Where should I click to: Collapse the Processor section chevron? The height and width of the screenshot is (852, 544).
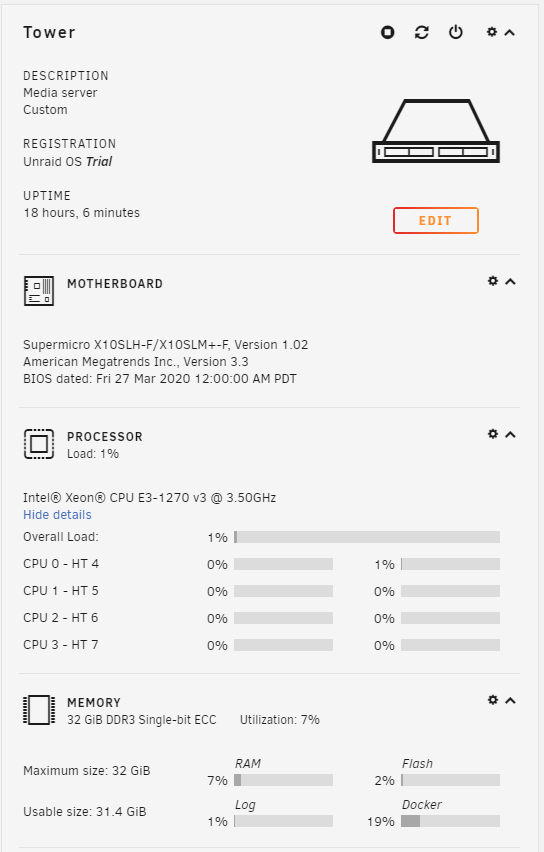pos(510,434)
